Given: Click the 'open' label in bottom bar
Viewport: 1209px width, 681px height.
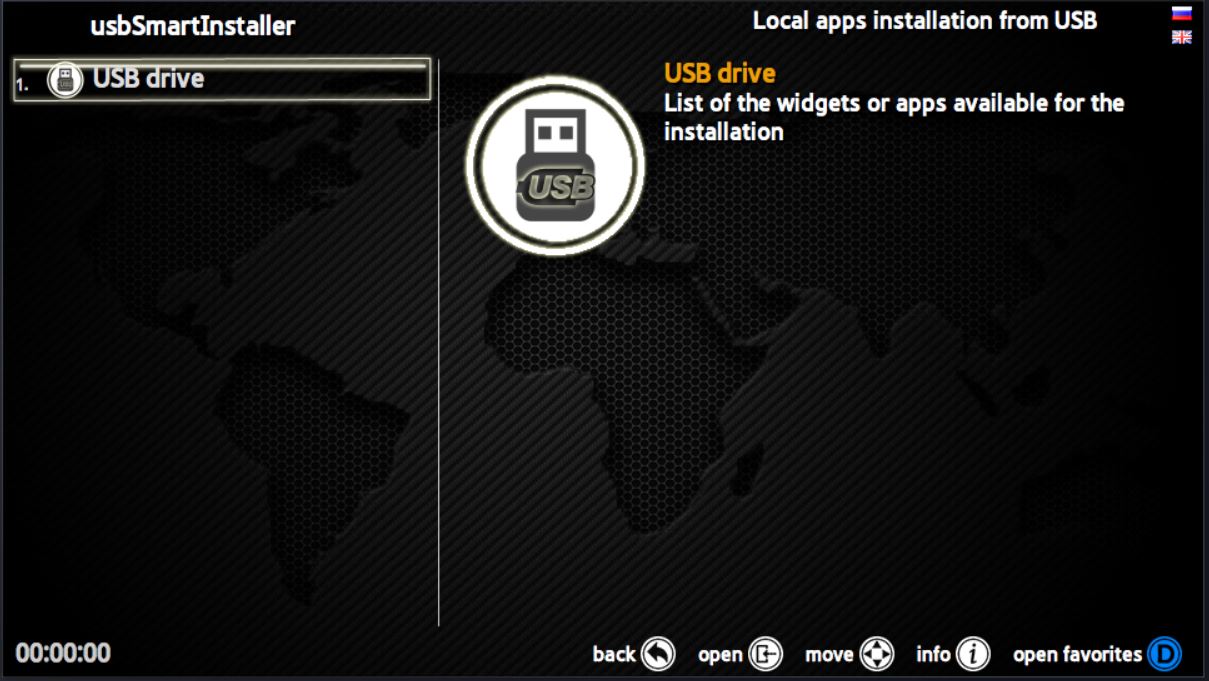Looking at the screenshot, I should click(x=720, y=655).
